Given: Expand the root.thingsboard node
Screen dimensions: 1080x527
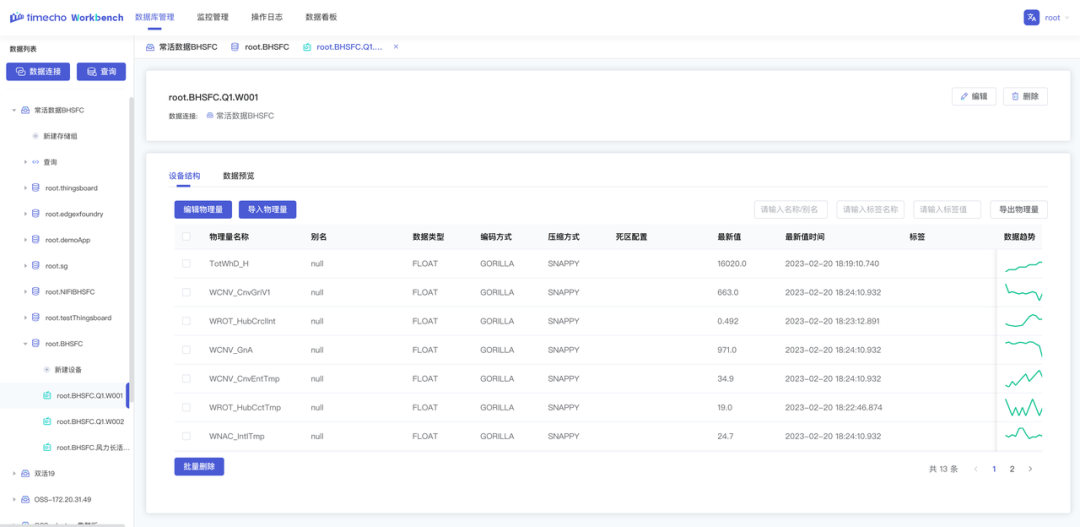Looking at the screenshot, I should 25,188.
